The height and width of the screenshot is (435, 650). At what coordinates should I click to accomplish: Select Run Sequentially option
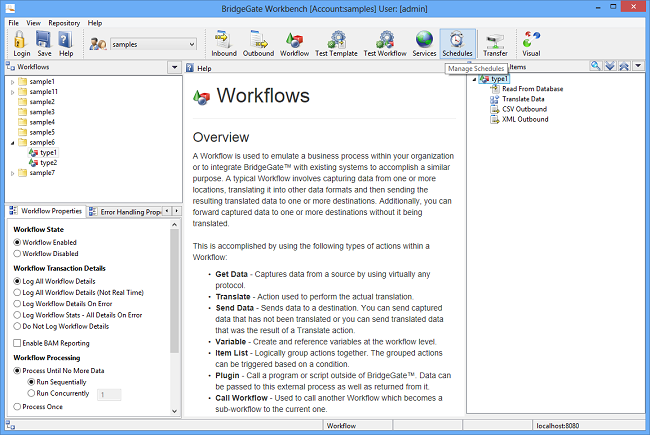31,382
